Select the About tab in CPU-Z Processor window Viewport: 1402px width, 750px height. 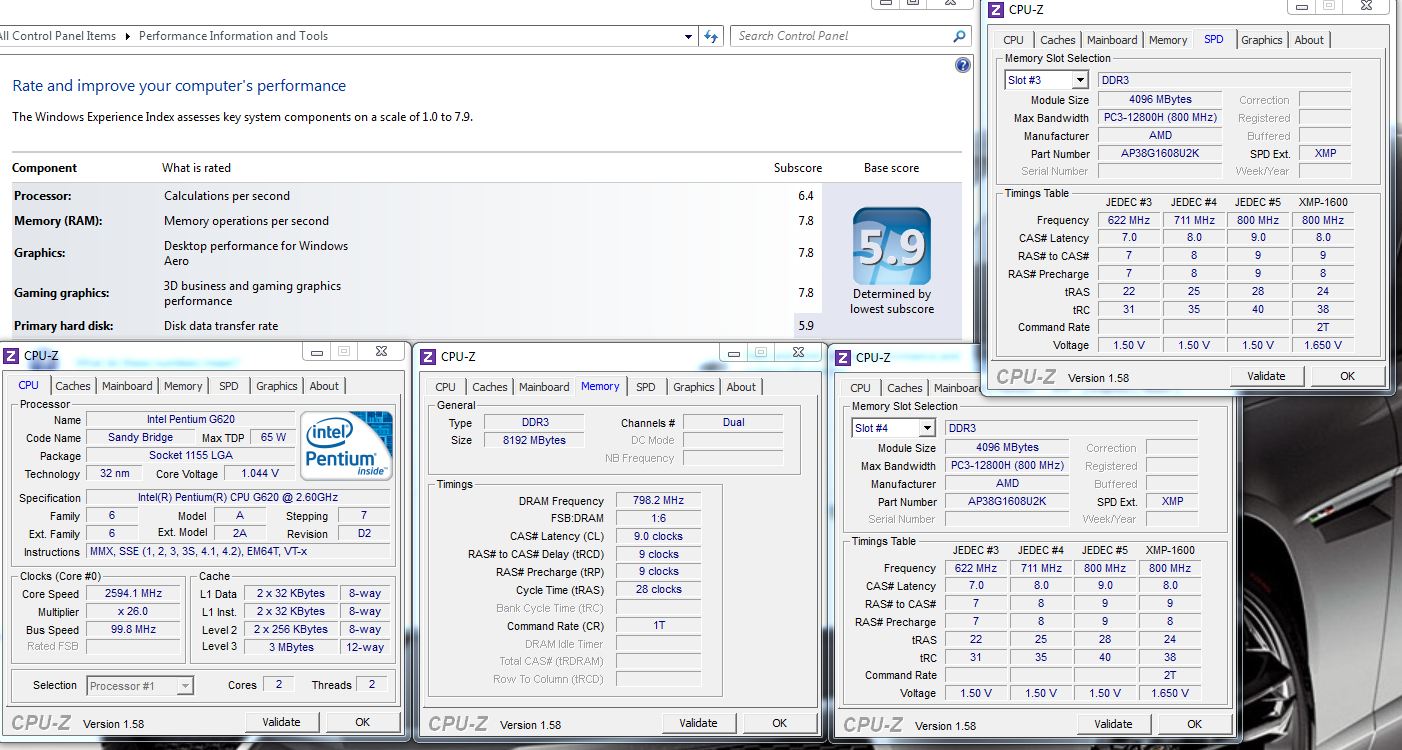(324, 386)
